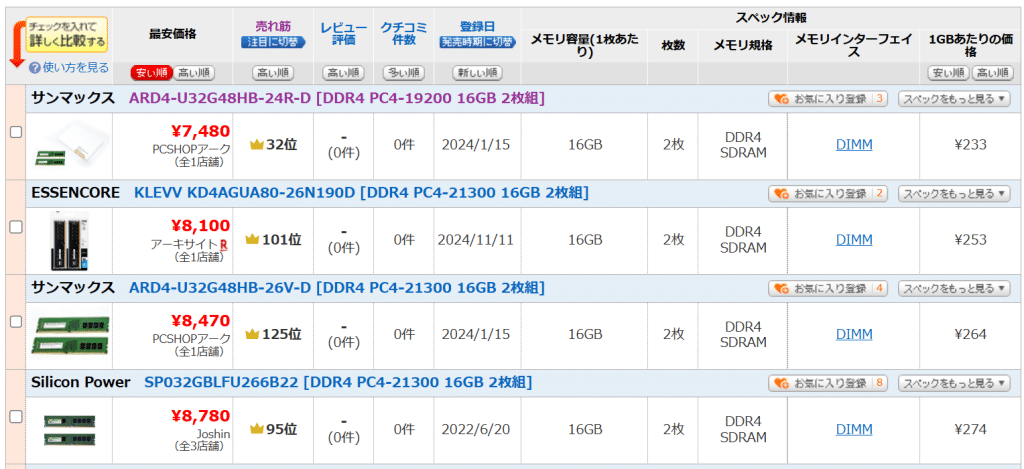Click the crown icon beside 125位 ranking
Viewport: 1024px width, 469px height.
click(x=252, y=334)
